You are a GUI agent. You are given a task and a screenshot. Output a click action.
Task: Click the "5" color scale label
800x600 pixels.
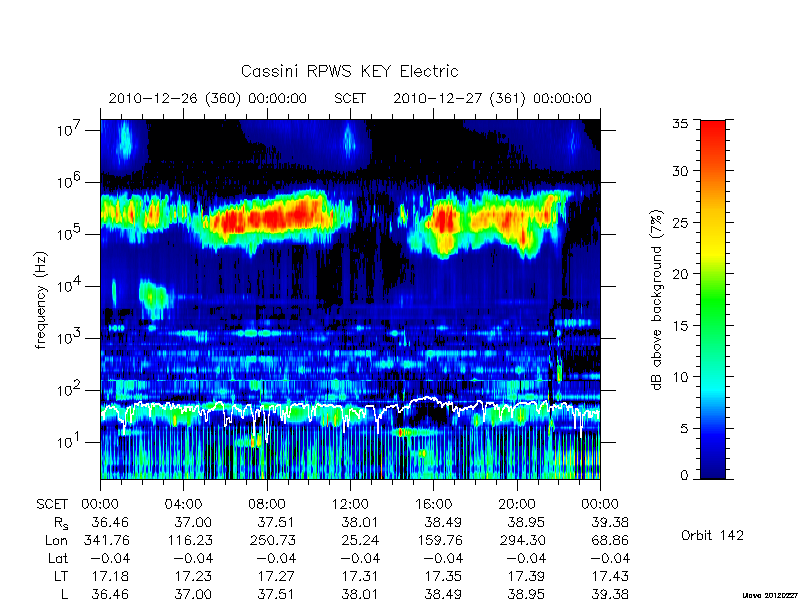684,428
